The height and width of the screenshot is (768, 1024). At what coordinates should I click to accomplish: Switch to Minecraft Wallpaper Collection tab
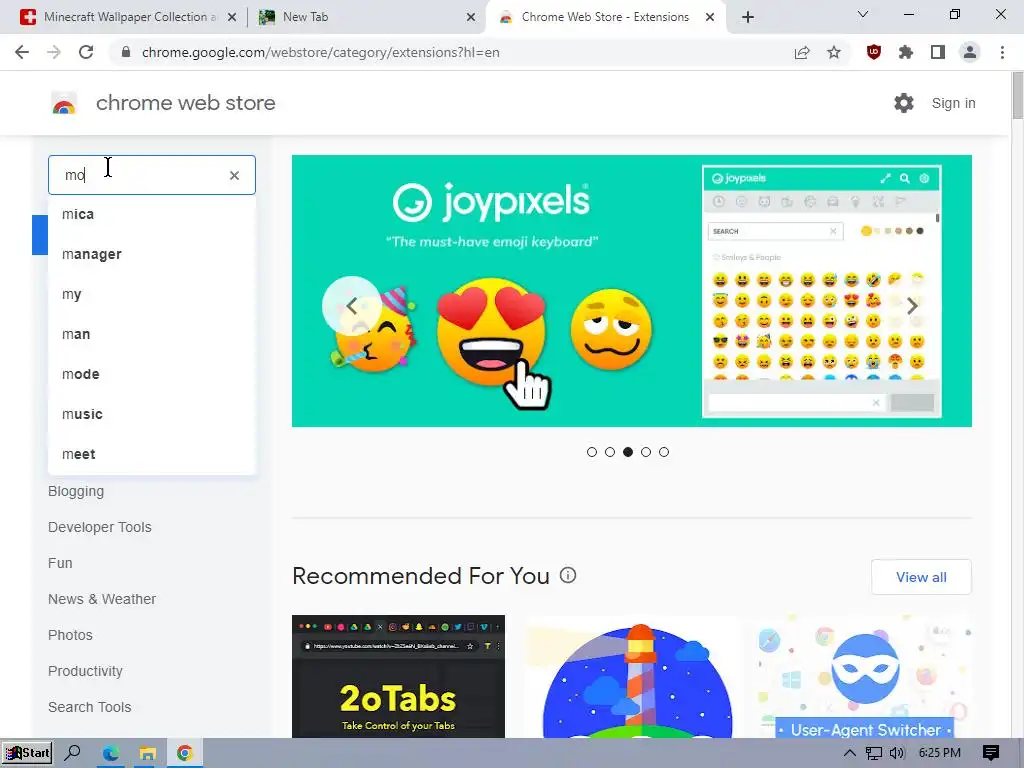(130, 17)
